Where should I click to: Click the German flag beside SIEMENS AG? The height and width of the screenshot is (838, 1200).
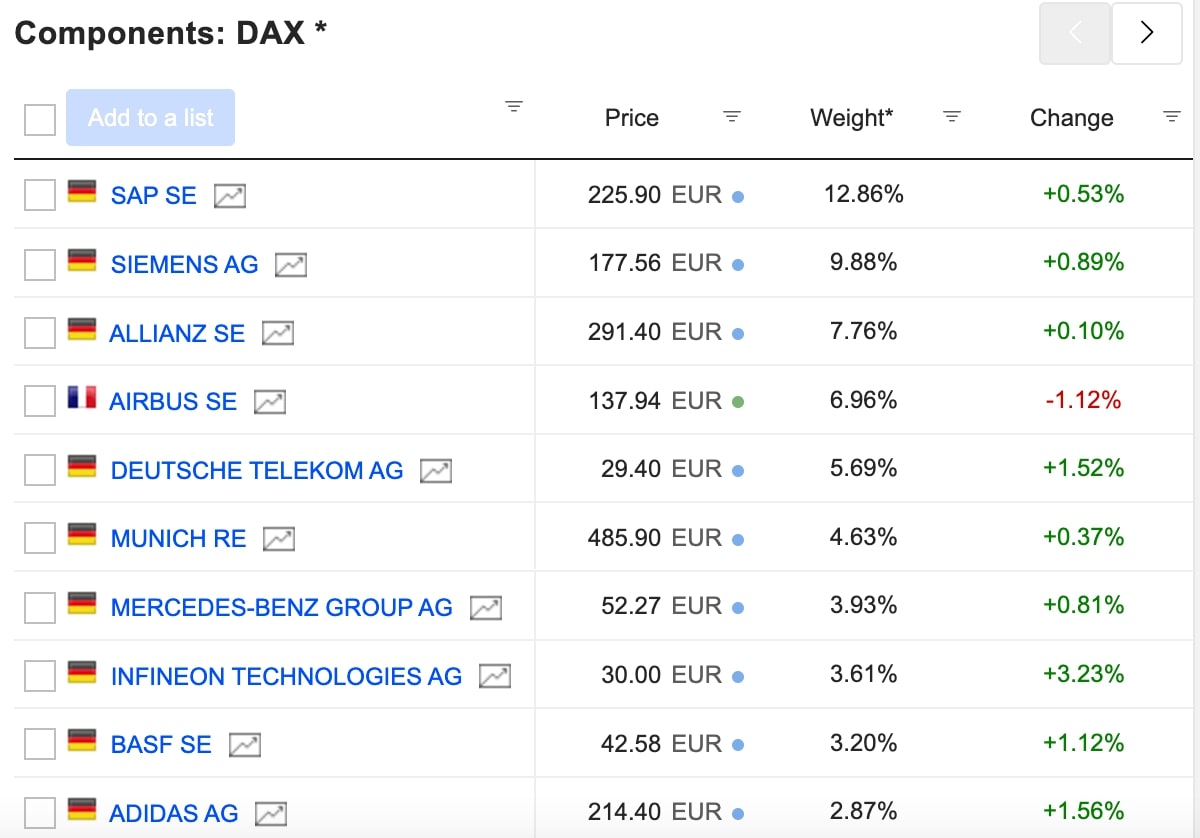pyautogui.click(x=82, y=260)
